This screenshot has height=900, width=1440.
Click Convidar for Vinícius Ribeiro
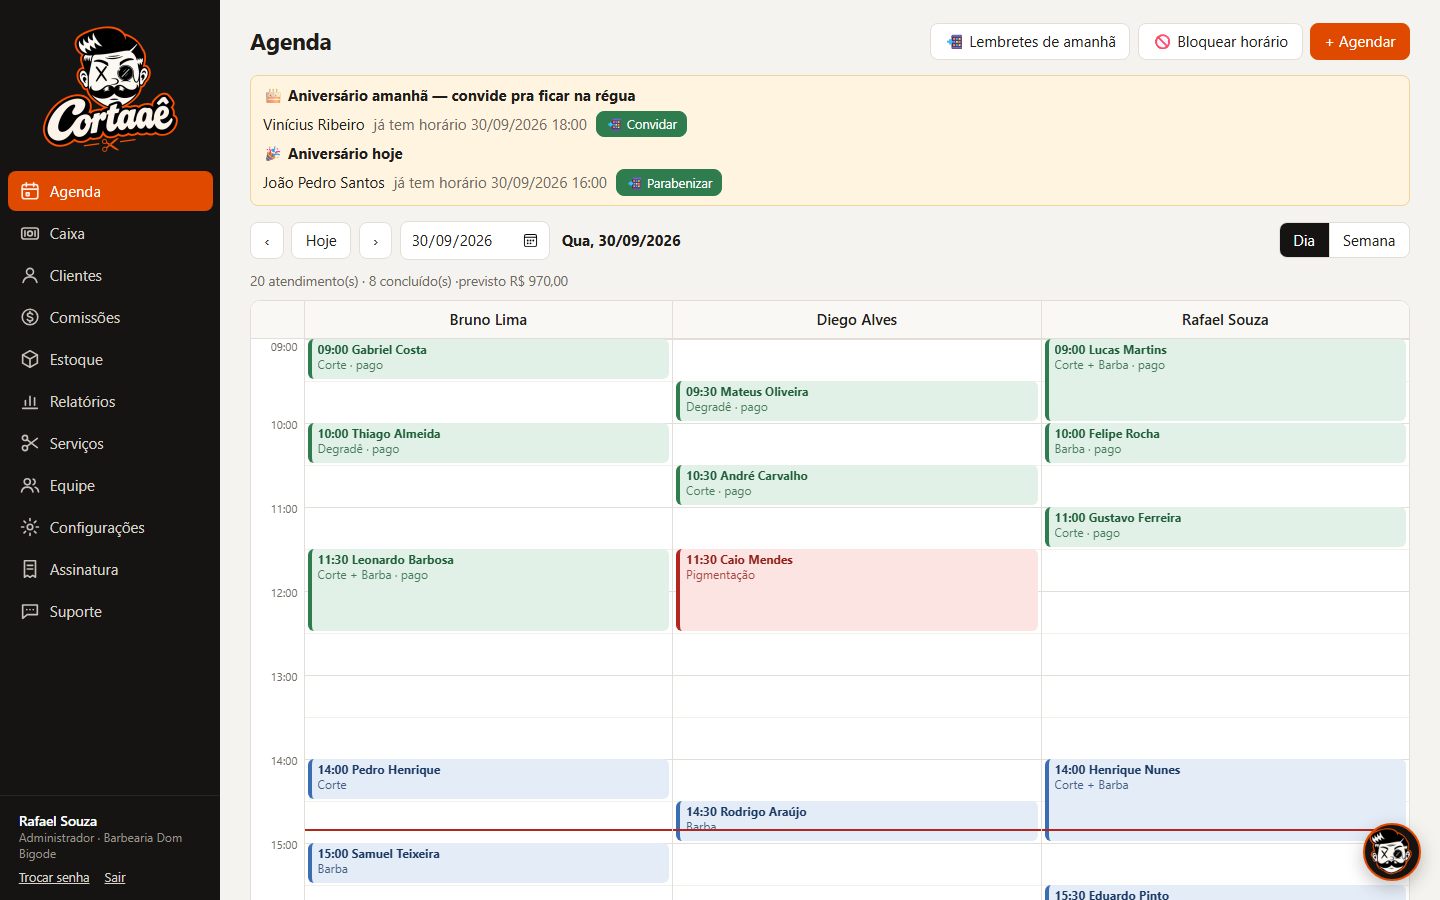click(641, 125)
